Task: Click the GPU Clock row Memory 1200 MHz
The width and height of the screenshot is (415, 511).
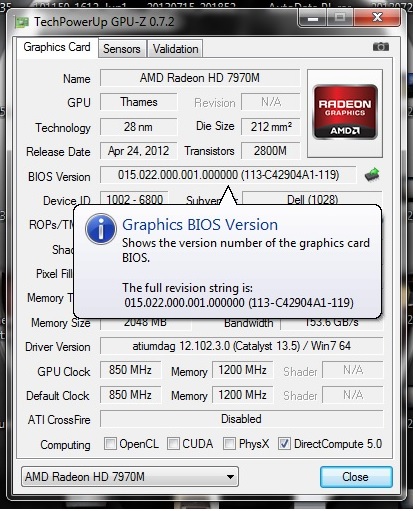Action: [243, 370]
